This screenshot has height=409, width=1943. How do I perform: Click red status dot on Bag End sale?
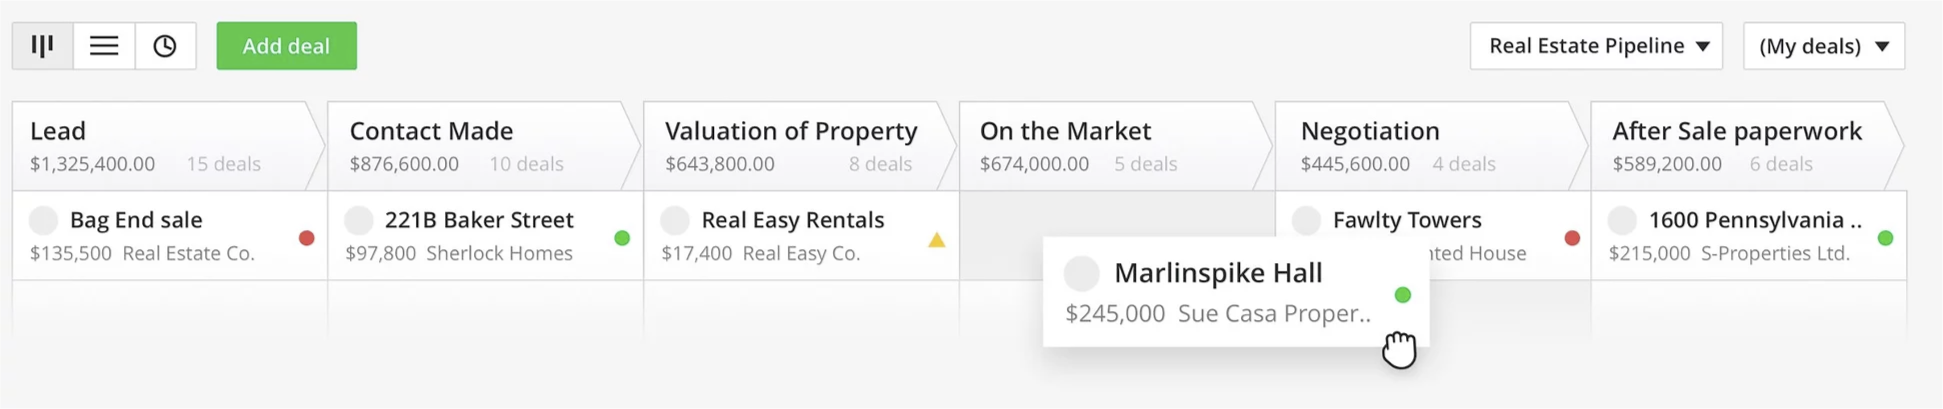point(307,238)
